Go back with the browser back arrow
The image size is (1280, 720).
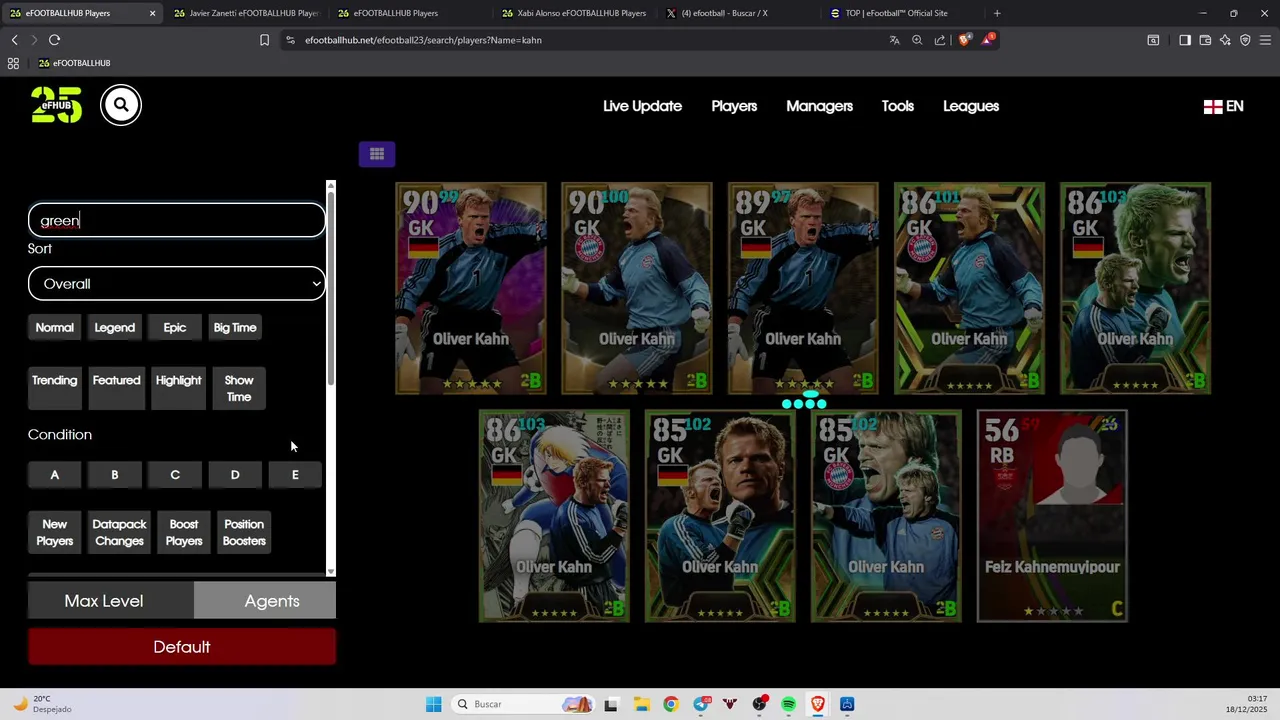[x=14, y=40]
